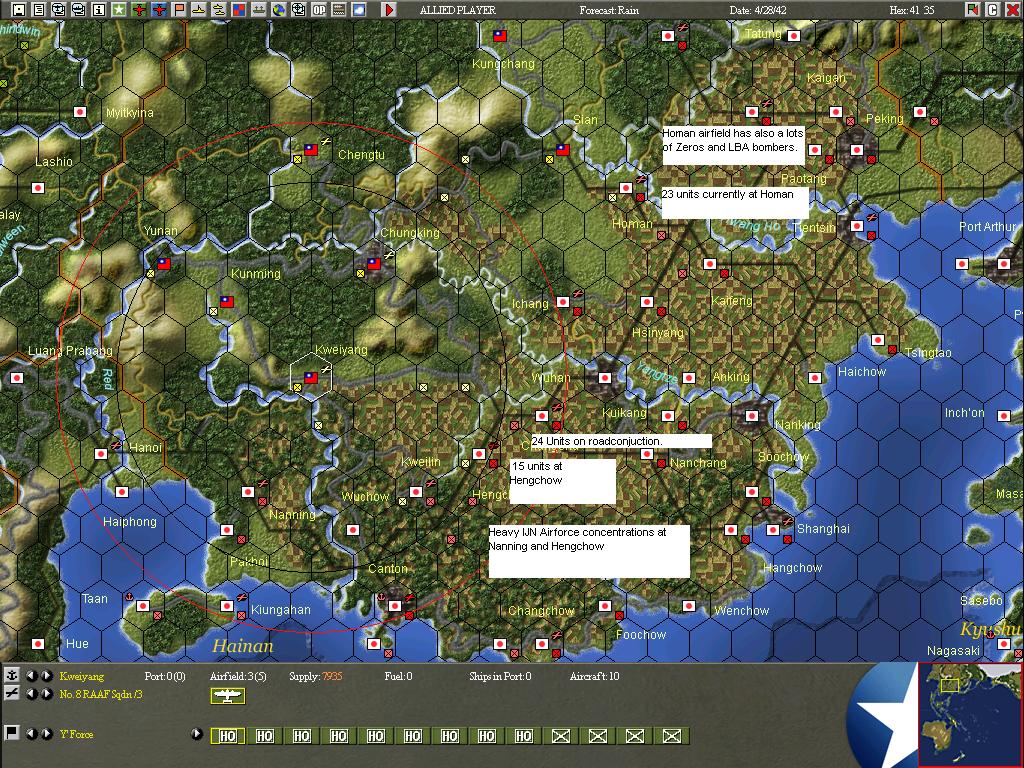
Task: Select the red plane on green icon
Action: pyautogui.click(x=138, y=10)
